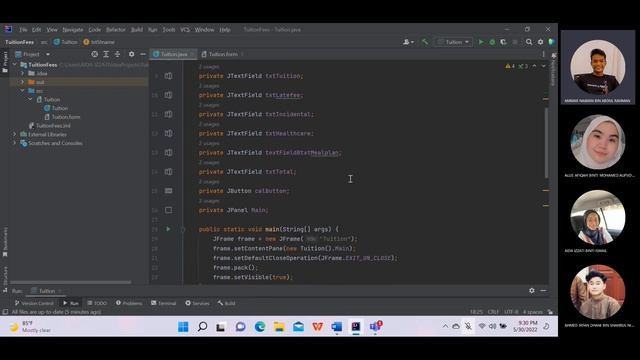Open Project panel options gear
640x360 pixels.
[131, 54]
